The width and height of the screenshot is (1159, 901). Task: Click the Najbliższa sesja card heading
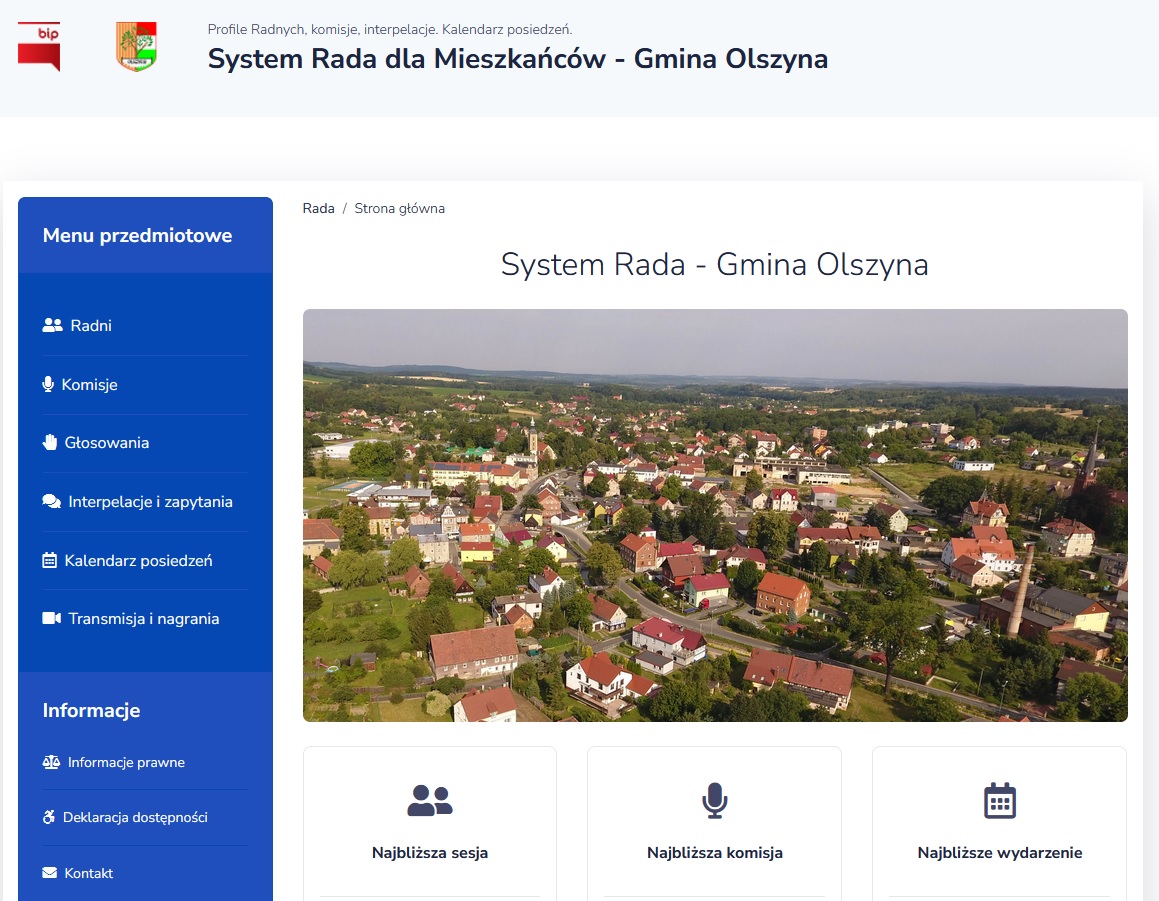click(x=430, y=853)
